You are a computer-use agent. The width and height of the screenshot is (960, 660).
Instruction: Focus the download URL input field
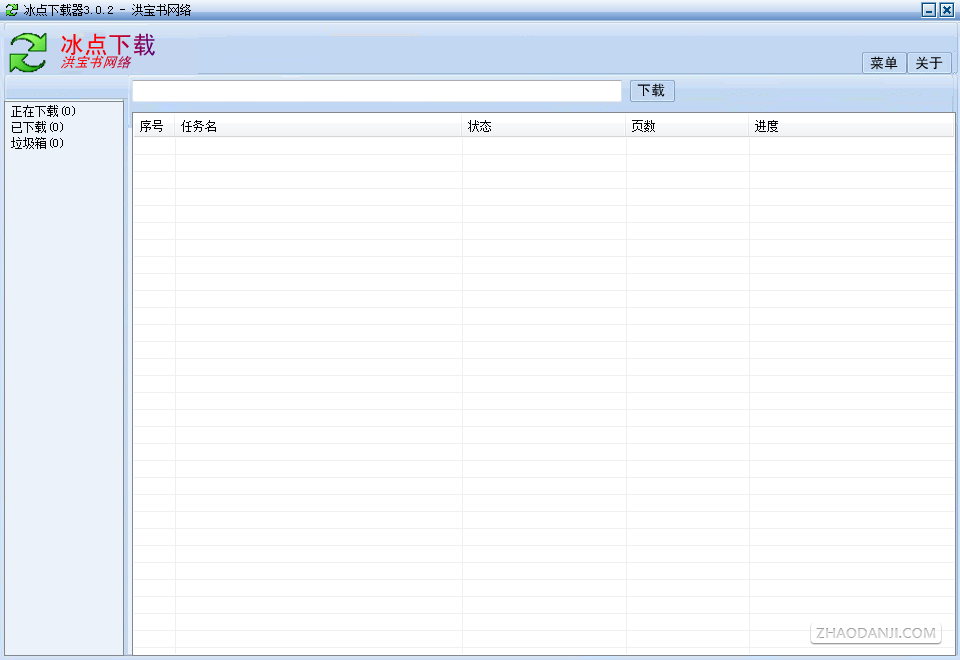click(x=377, y=91)
